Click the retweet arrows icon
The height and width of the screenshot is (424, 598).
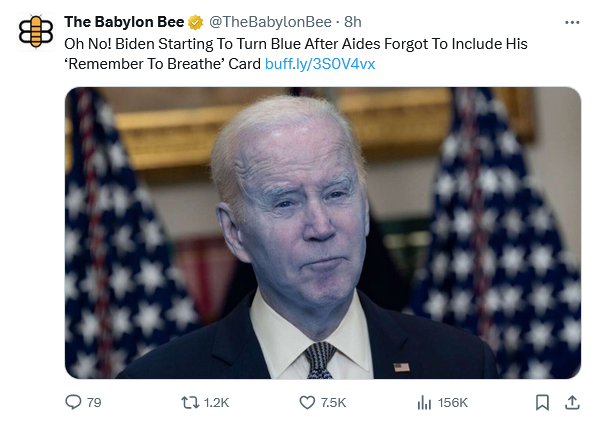pyautogui.click(x=190, y=403)
